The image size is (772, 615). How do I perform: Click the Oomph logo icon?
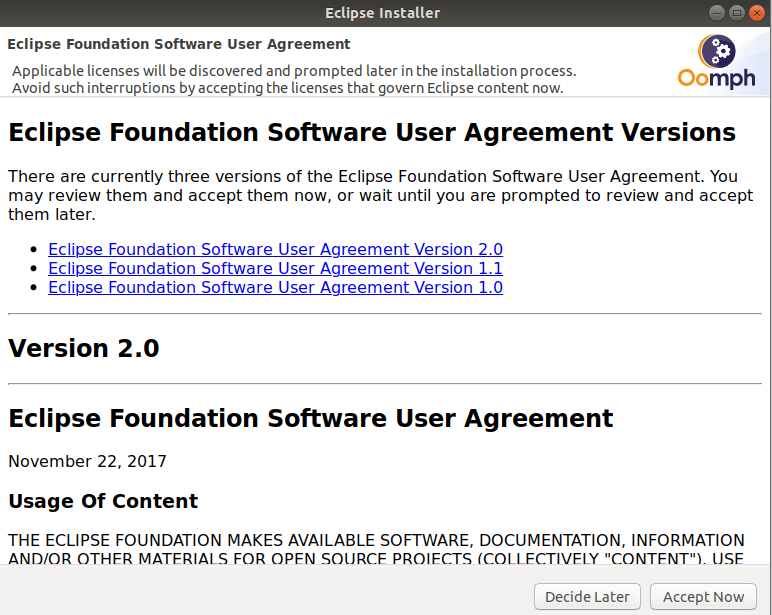[716, 62]
